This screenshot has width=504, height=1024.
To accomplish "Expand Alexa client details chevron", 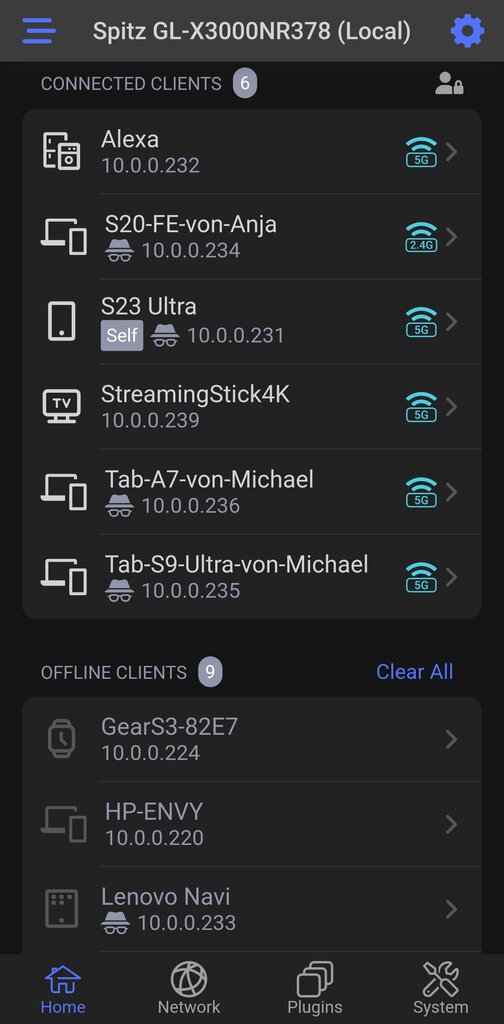I will point(451,152).
